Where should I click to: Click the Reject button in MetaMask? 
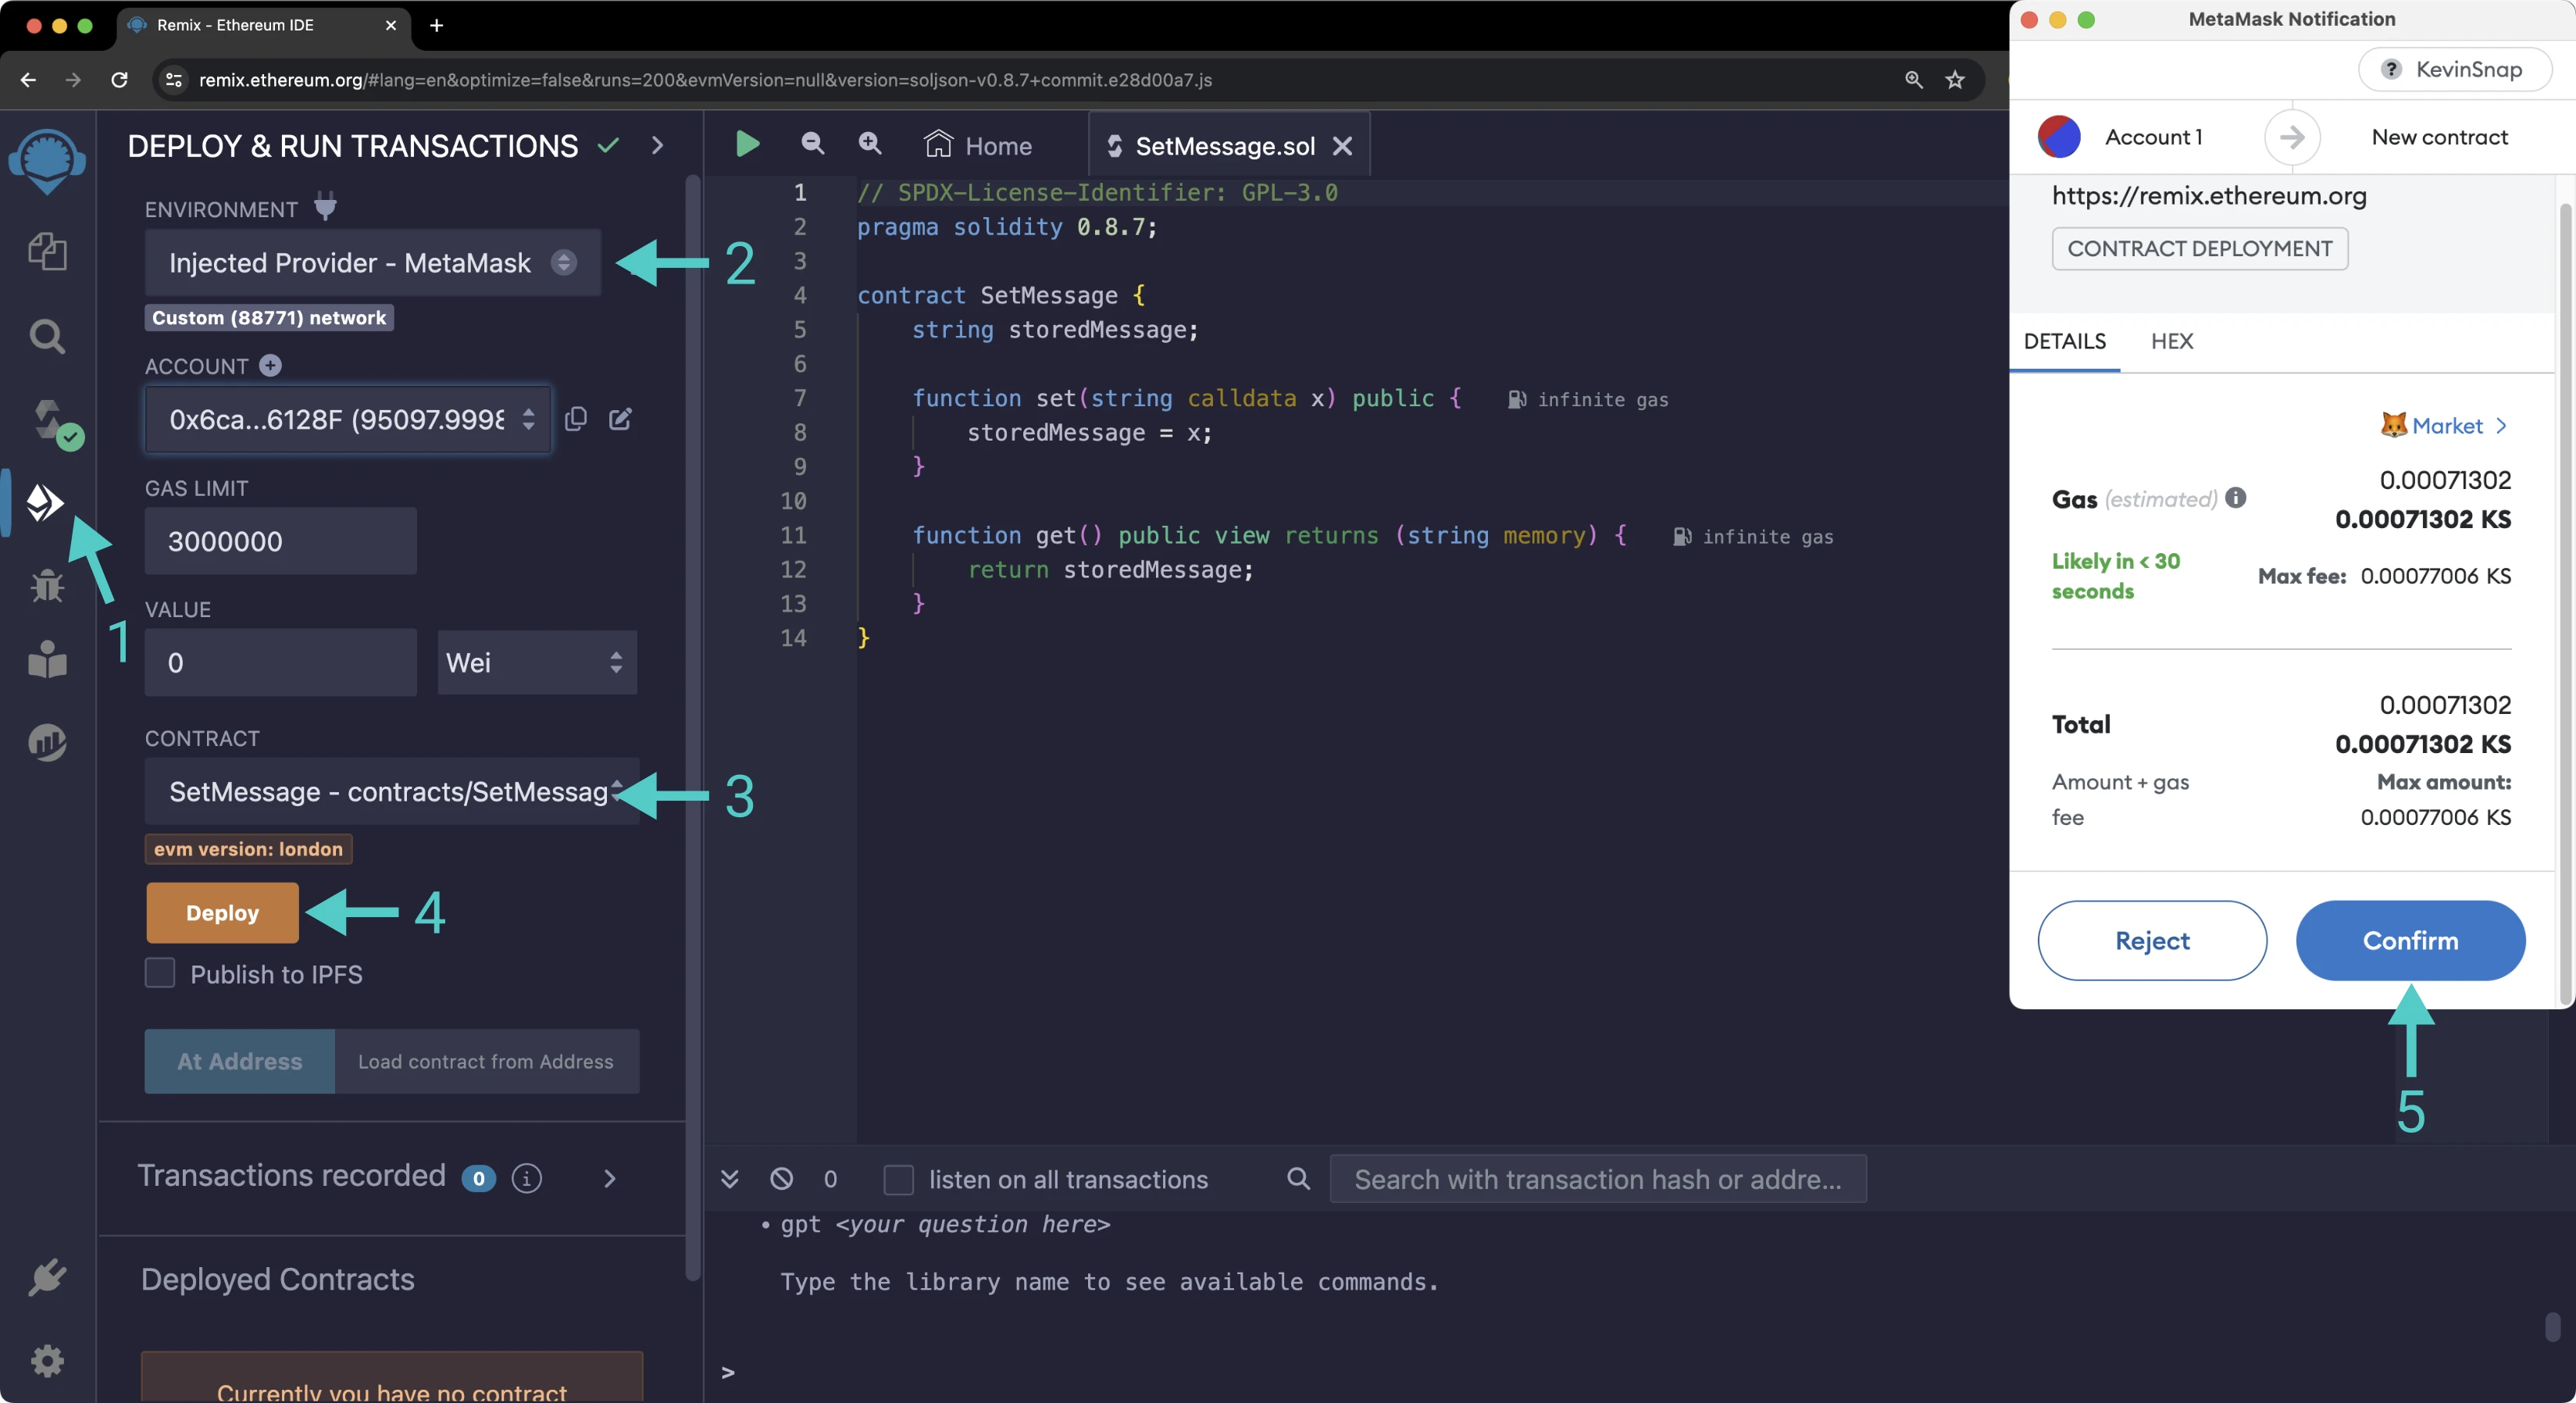[2153, 940]
